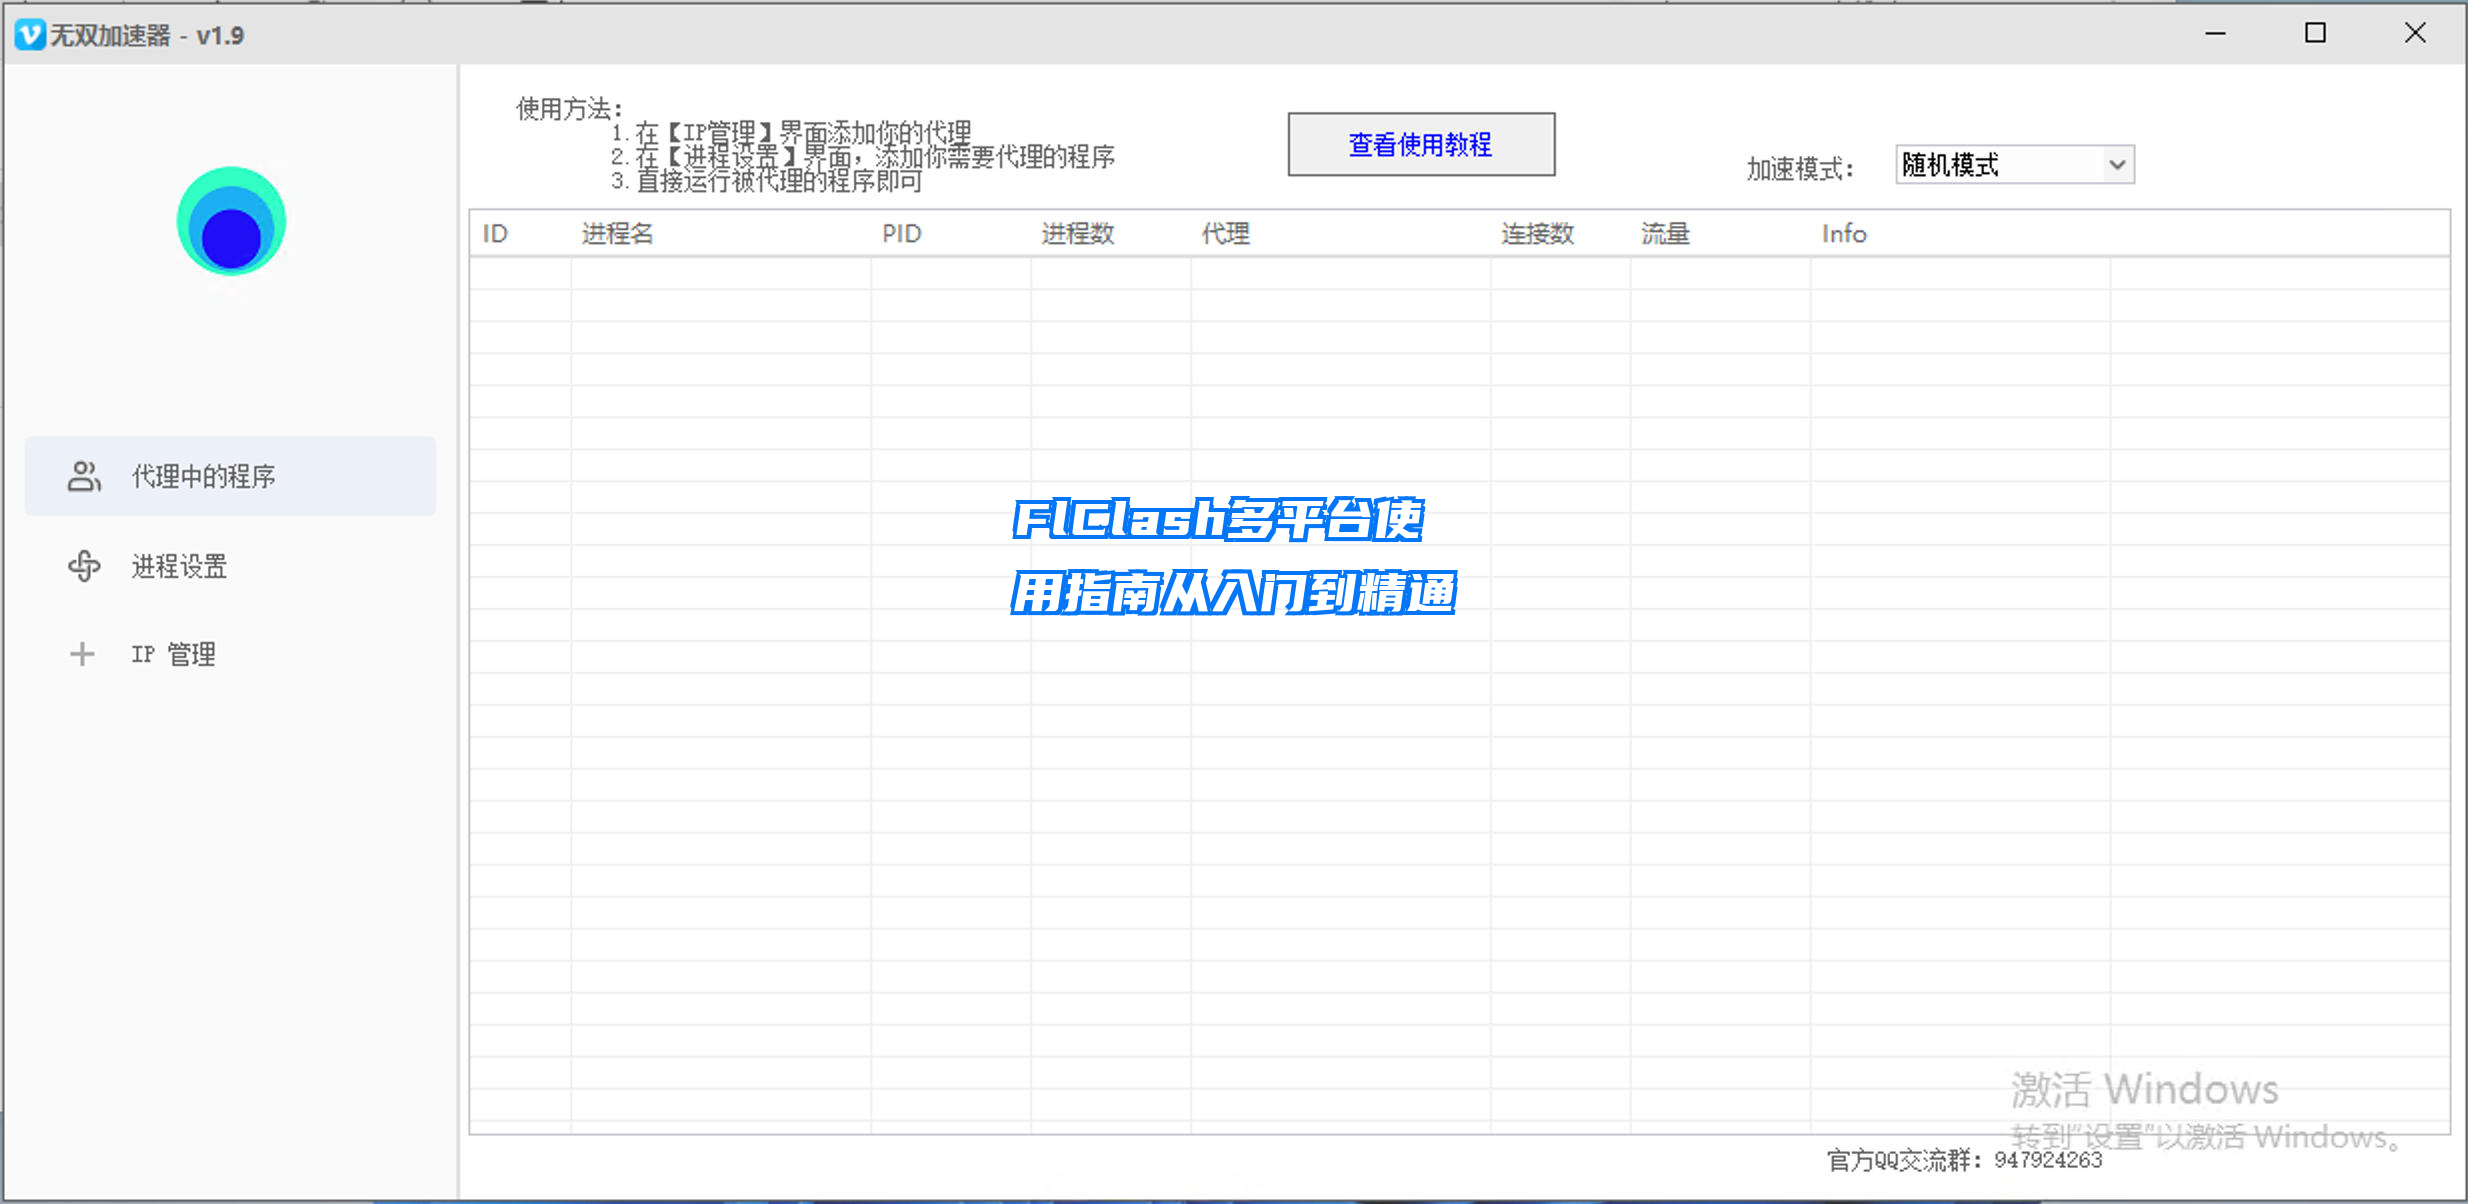This screenshot has width=2468, height=1204.
Task: Click the plus icon beside IP 管理
Action: point(82,654)
